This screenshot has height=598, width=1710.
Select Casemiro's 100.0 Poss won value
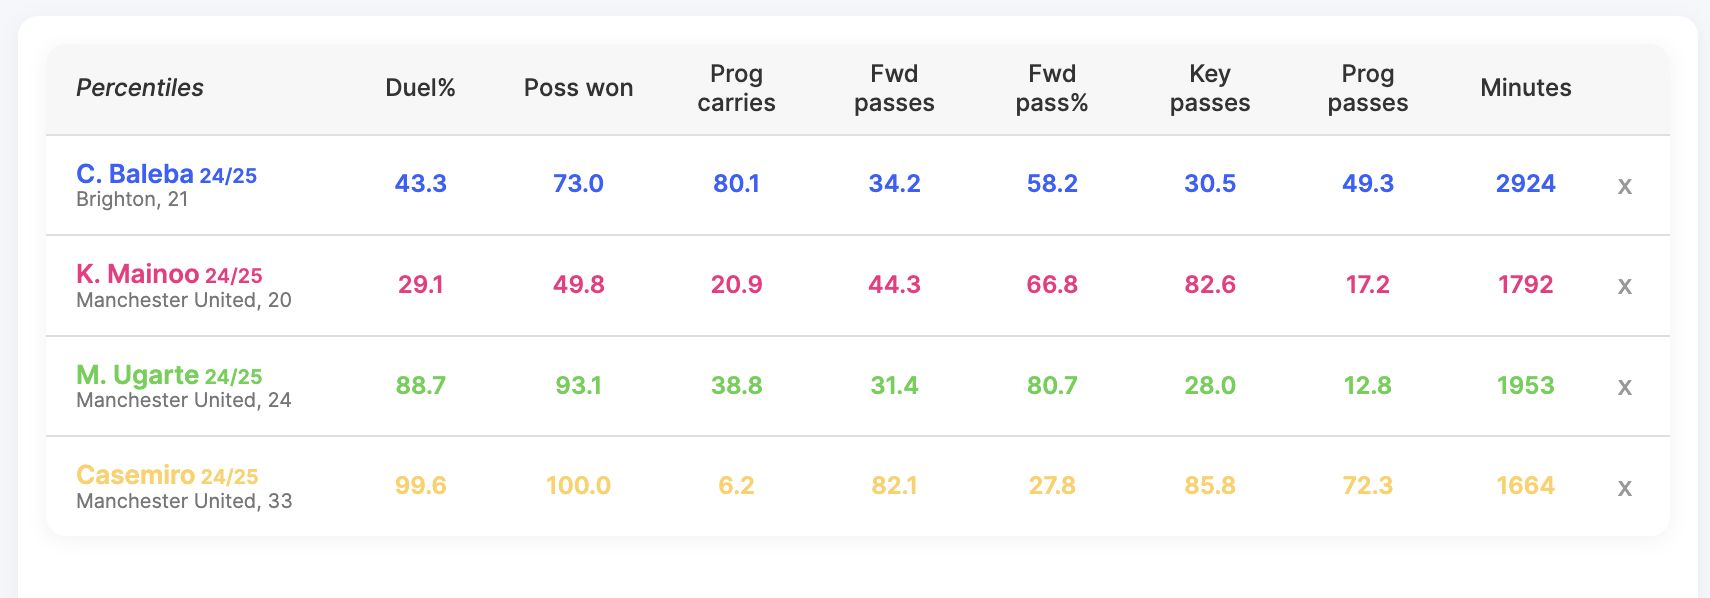point(578,486)
